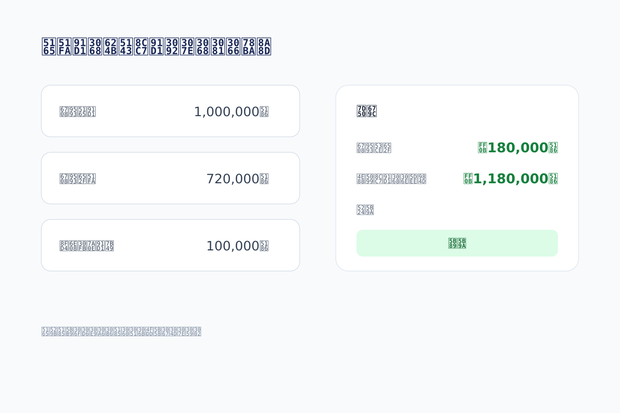Screen dimensions: 620x413
Task: Click the result card heading text
Action: coord(367,111)
